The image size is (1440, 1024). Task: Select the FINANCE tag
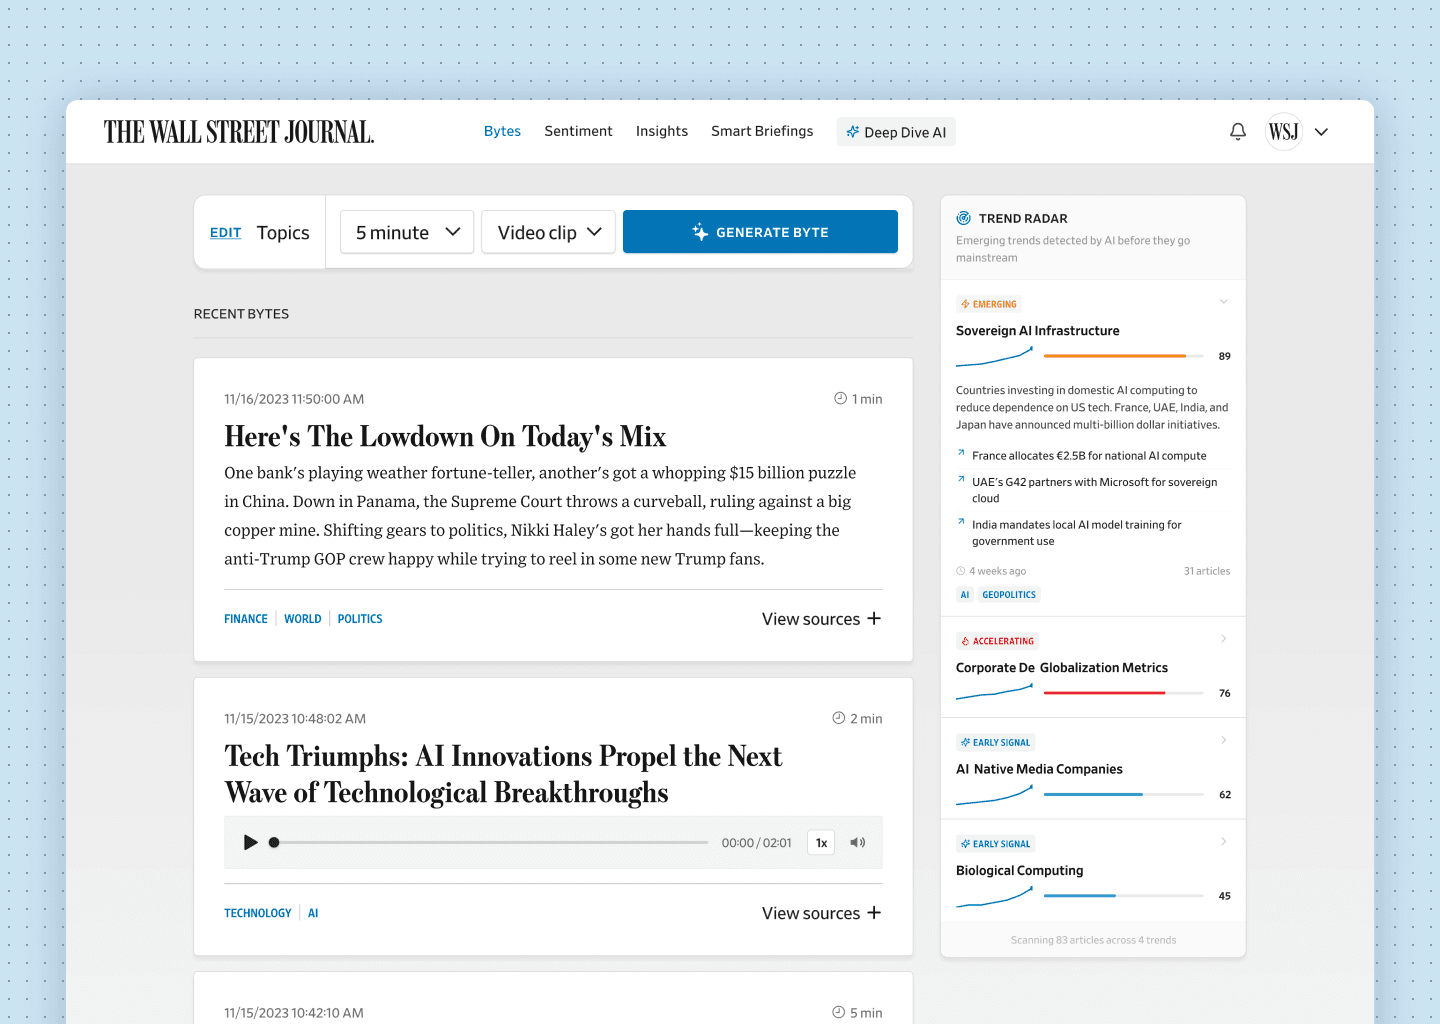coord(246,619)
